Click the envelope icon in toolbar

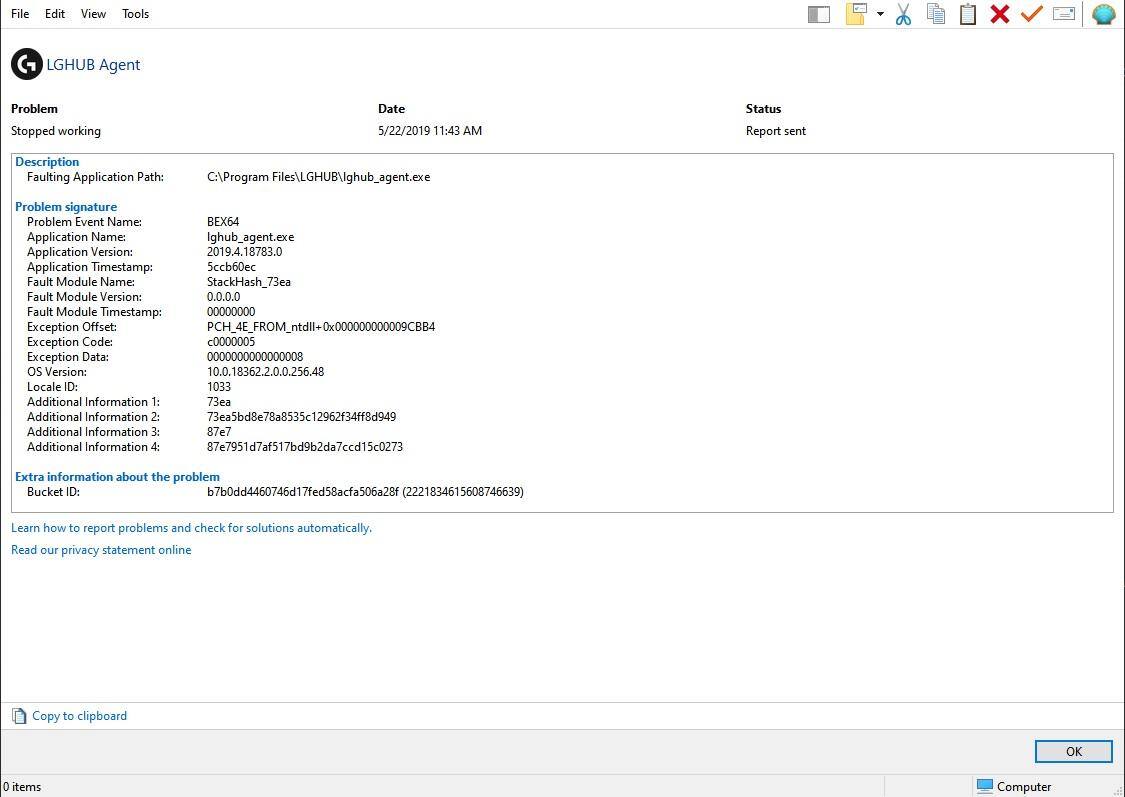click(x=1064, y=14)
